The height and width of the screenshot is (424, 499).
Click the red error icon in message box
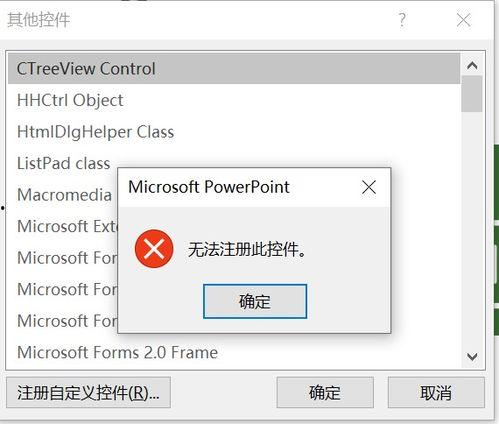pyautogui.click(x=154, y=249)
